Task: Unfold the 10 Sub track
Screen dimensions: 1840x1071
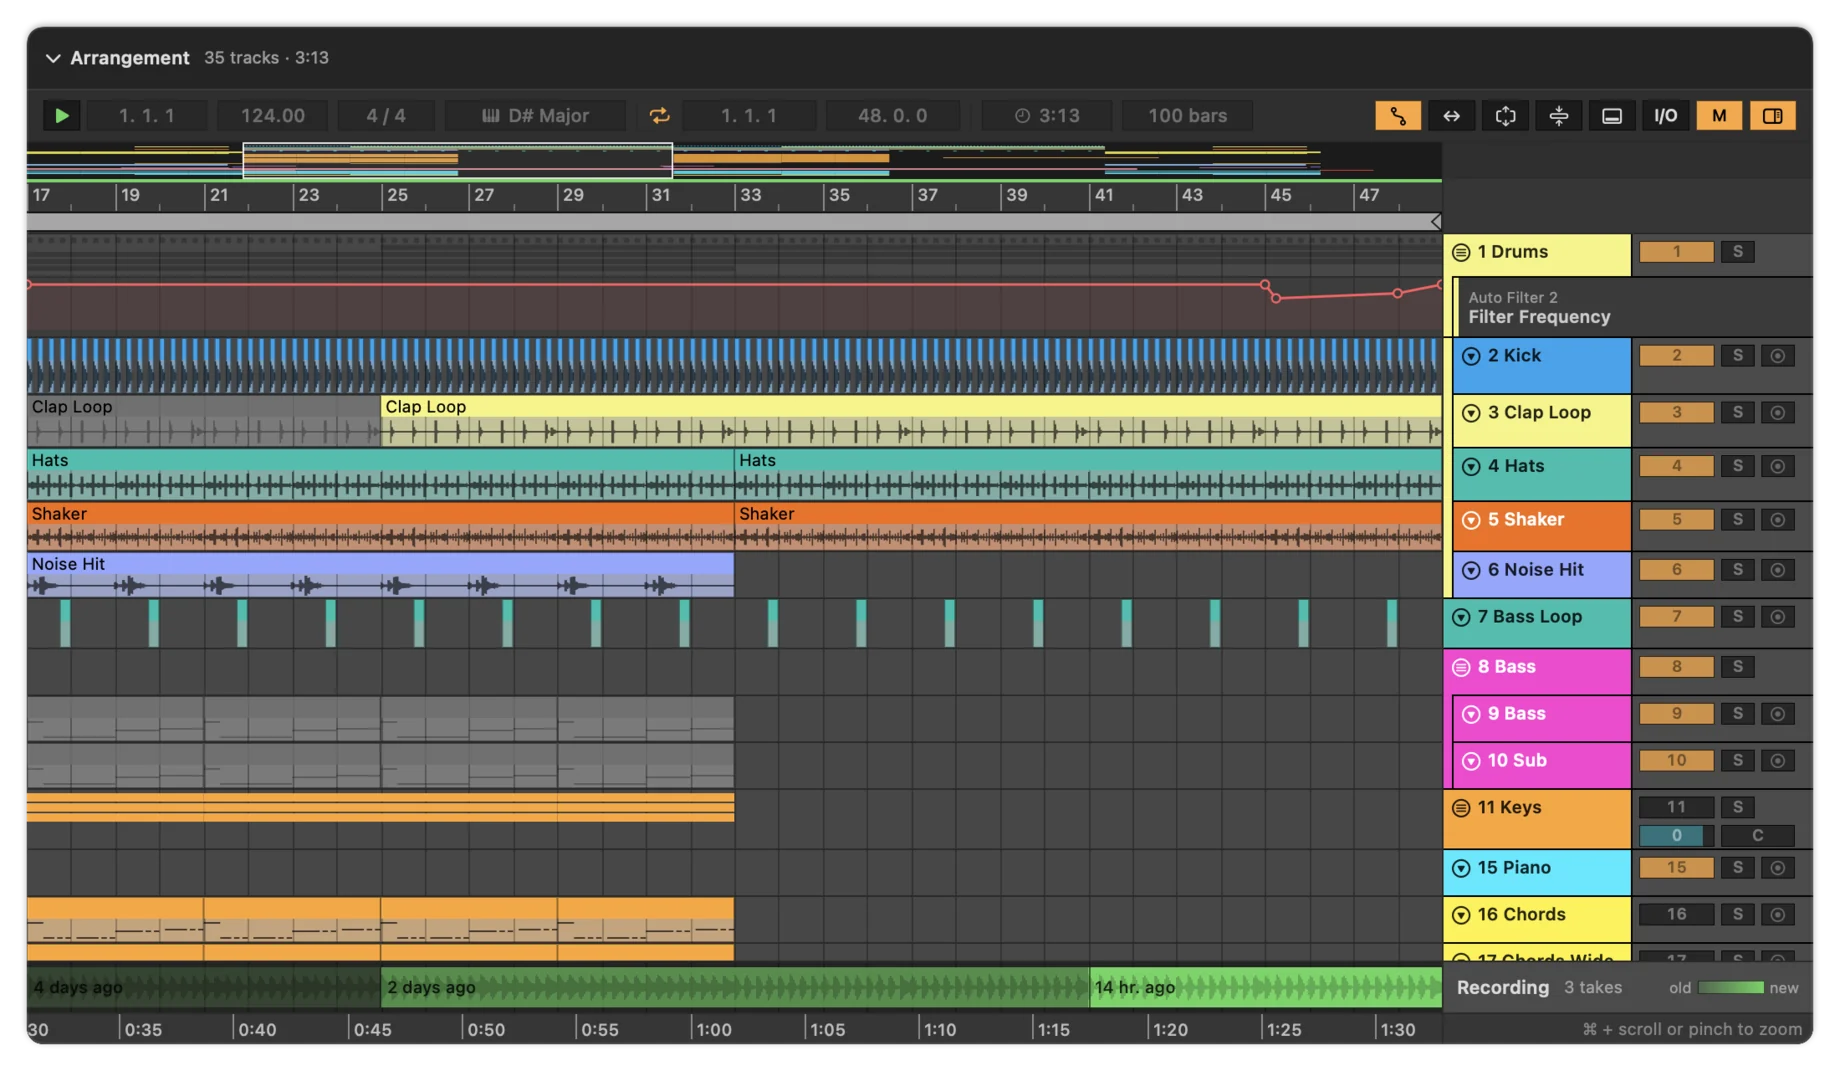Action: 1471,761
